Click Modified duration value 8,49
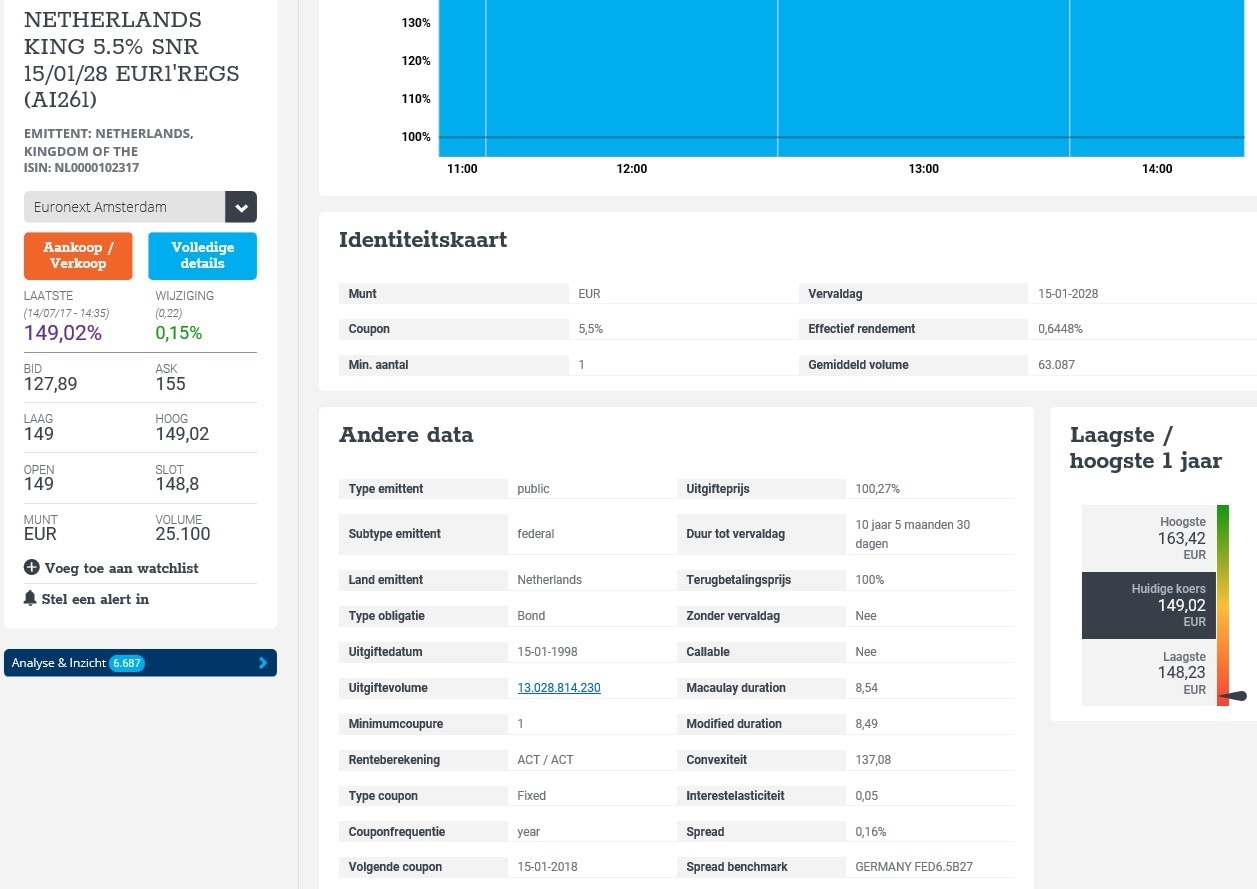Screen dimensions: 1257x889 click(866, 724)
